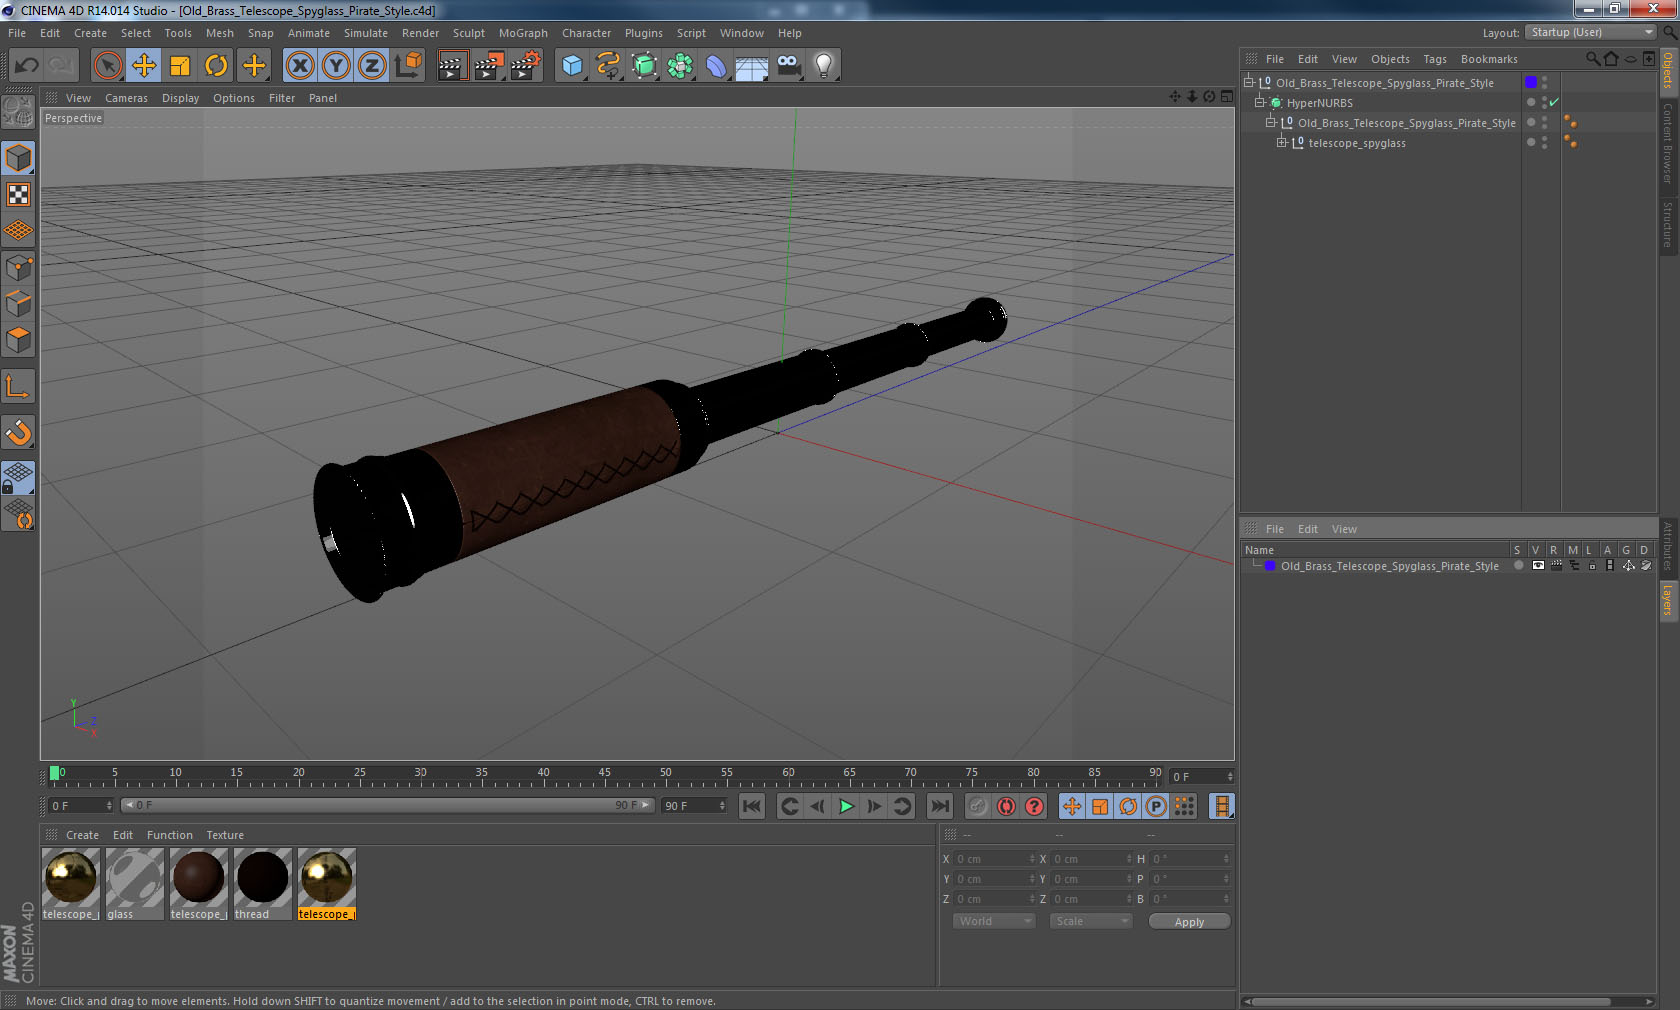Add a light object
Screen dimensions: 1680x1010
coord(824,66)
